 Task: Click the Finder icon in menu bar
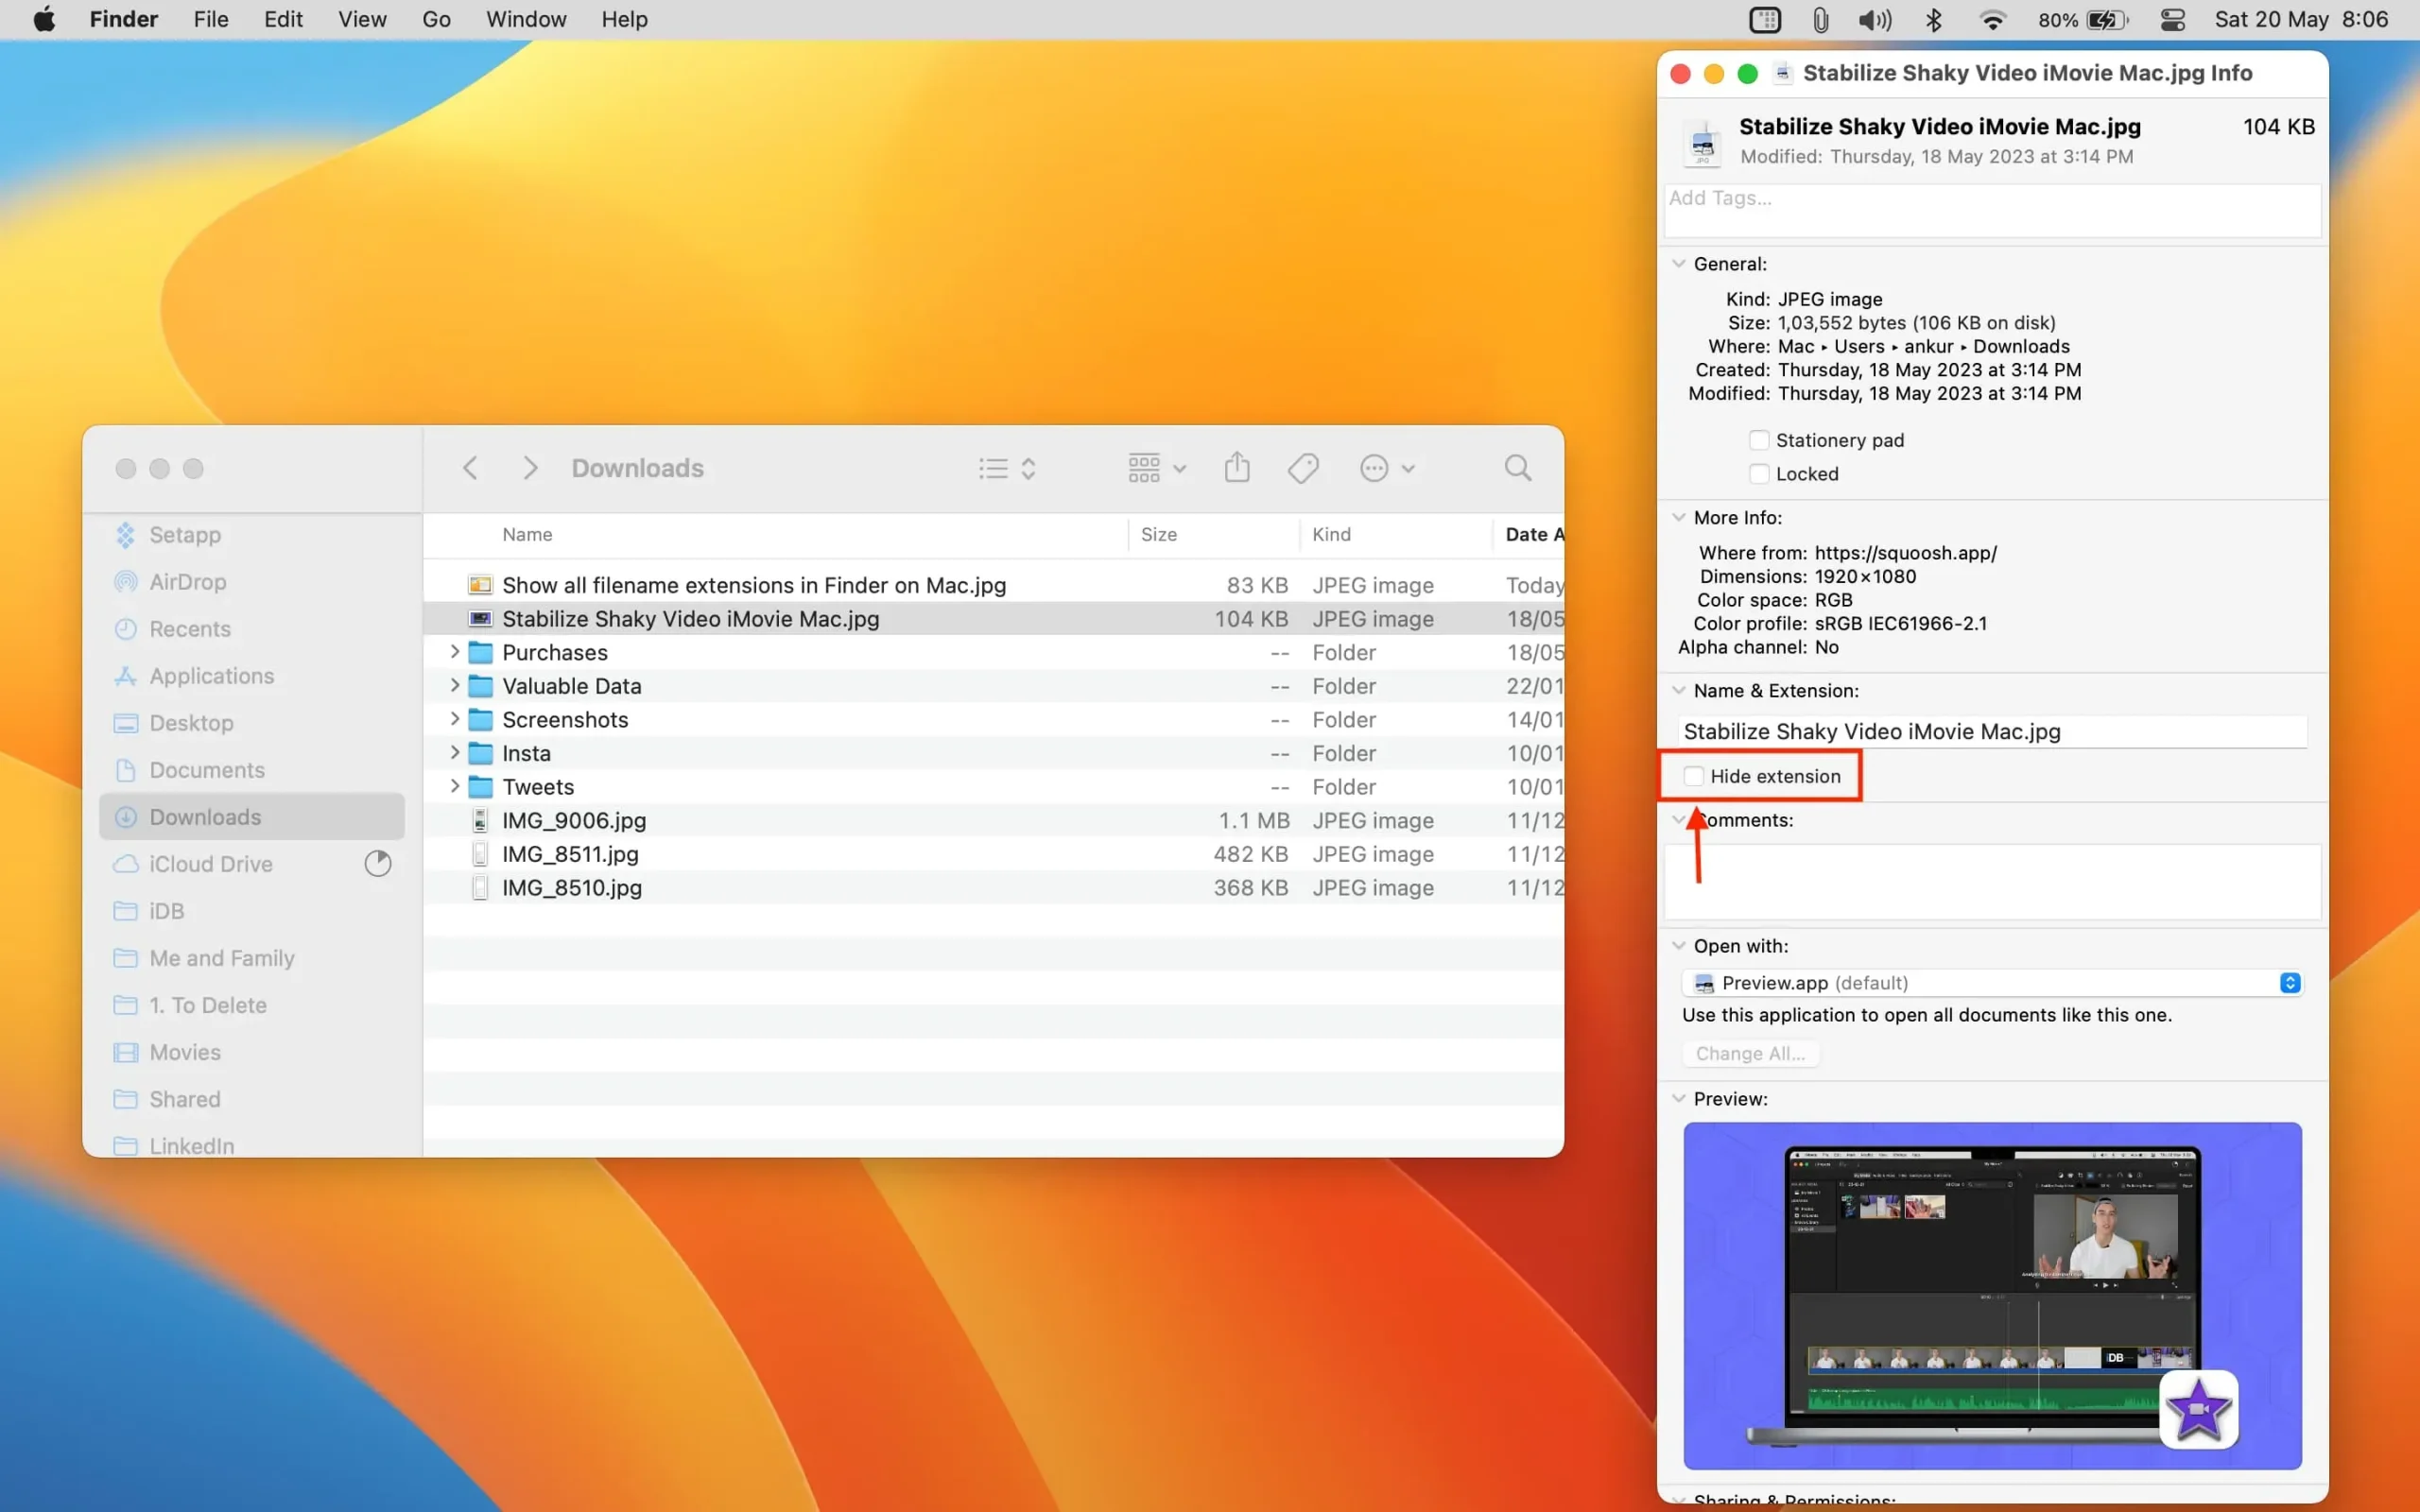[x=124, y=19]
